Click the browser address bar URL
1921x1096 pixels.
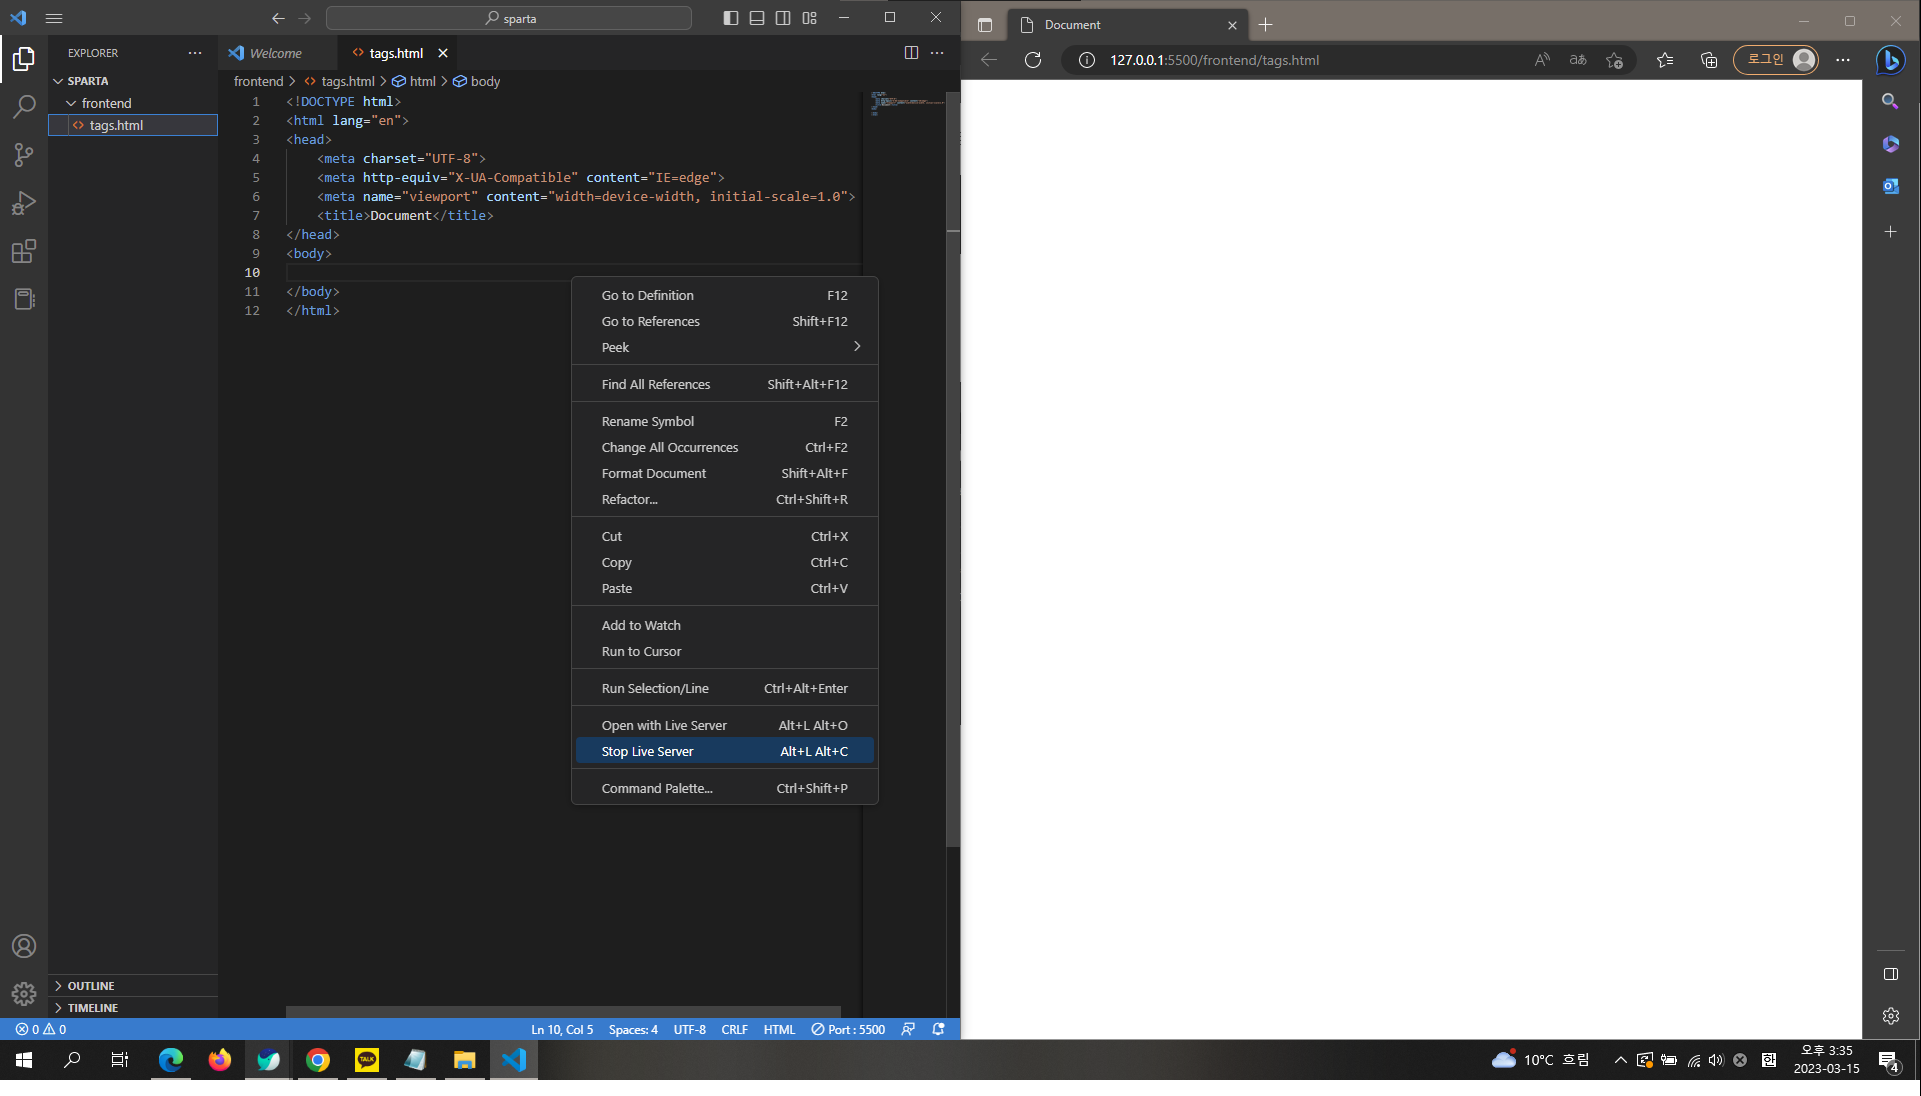pyautogui.click(x=1214, y=60)
